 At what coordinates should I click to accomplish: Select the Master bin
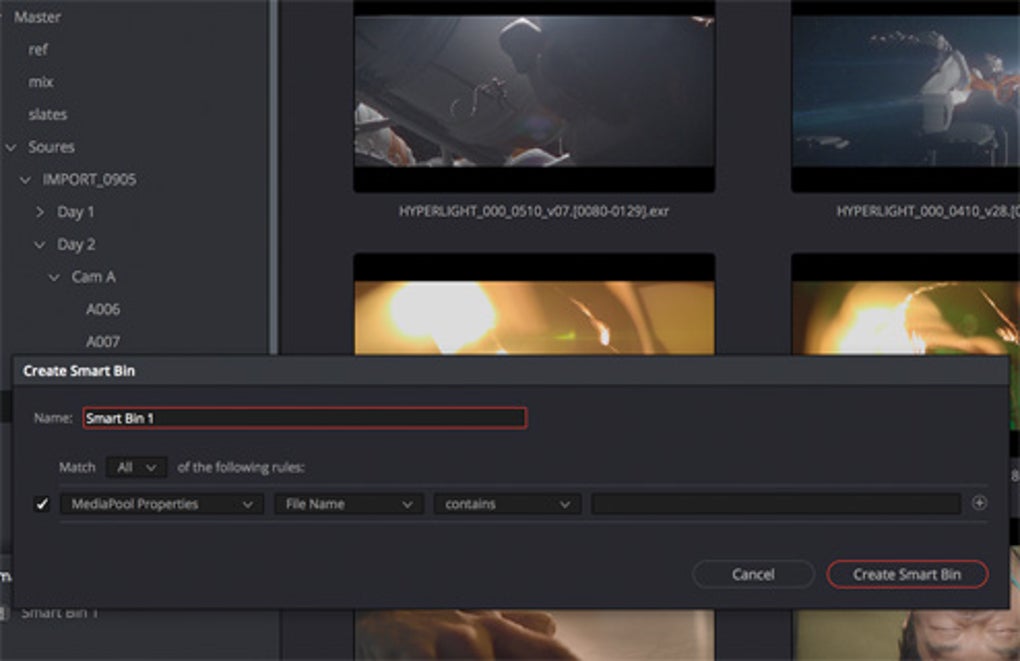[37, 17]
